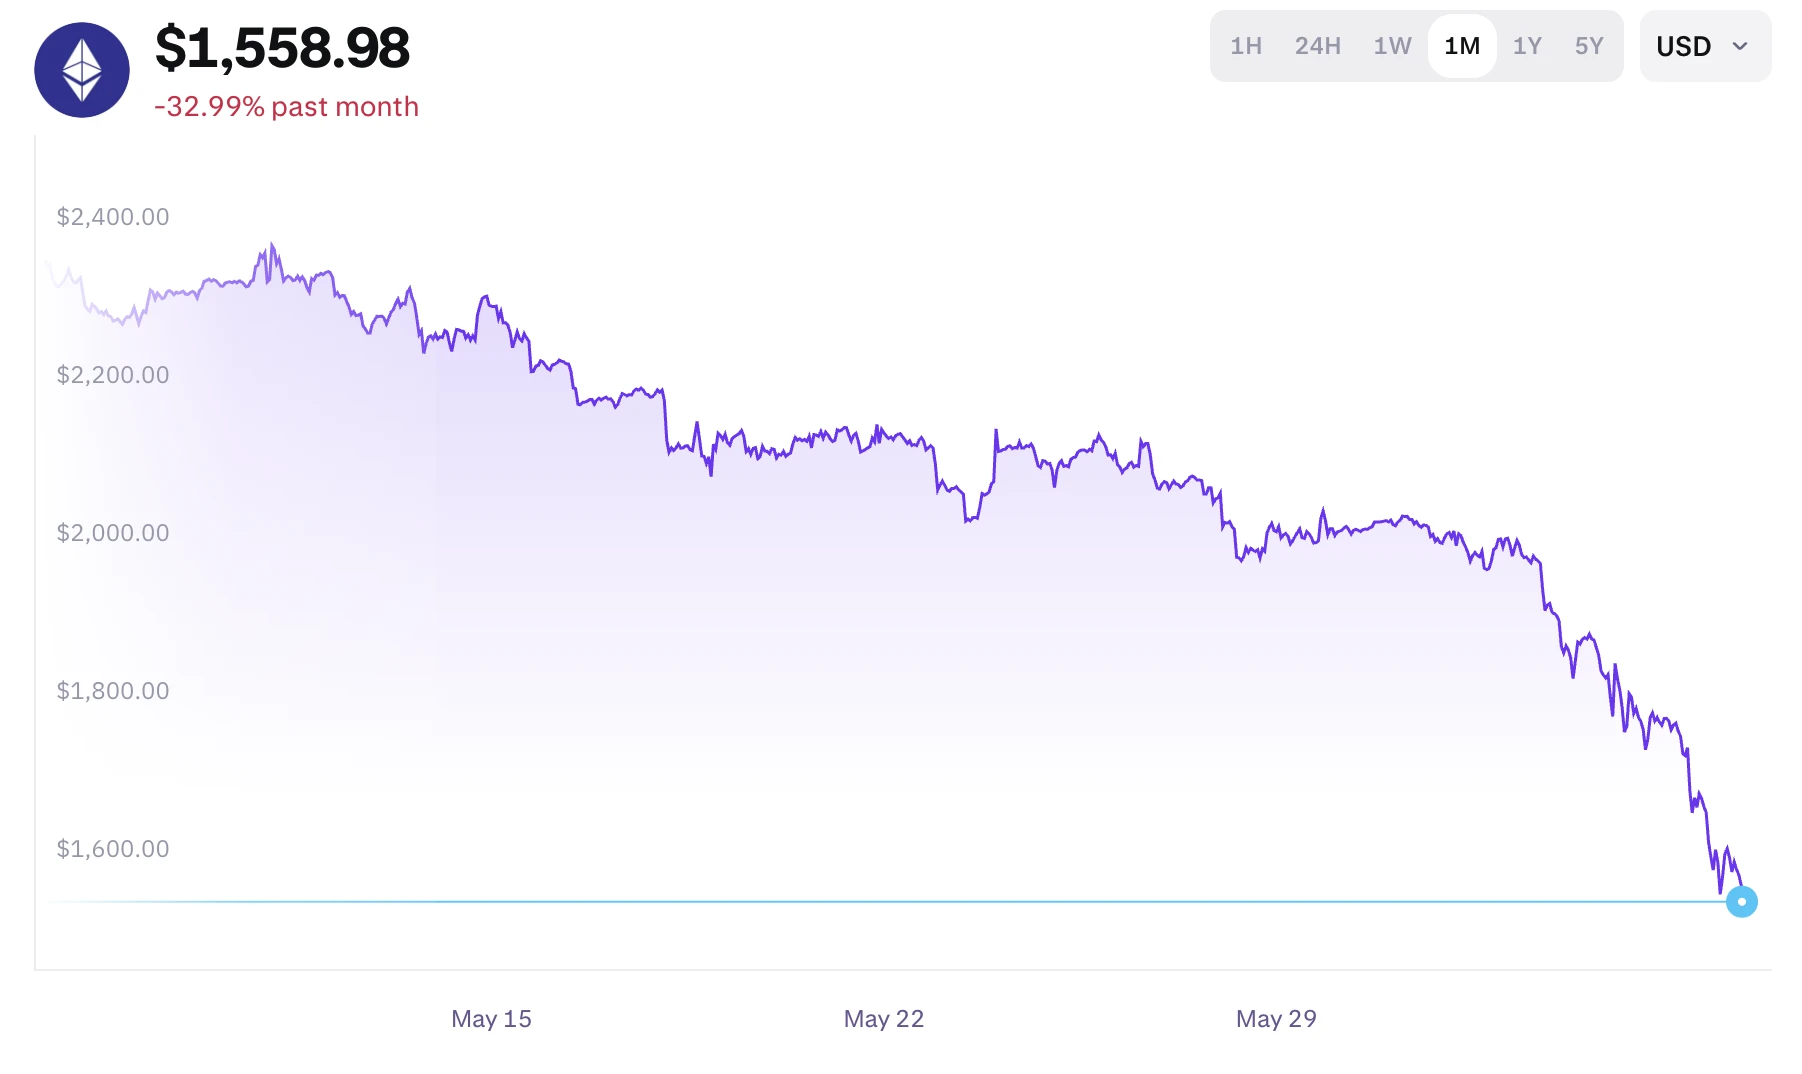Click the $2,000.00 price axis label

(113, 532)
